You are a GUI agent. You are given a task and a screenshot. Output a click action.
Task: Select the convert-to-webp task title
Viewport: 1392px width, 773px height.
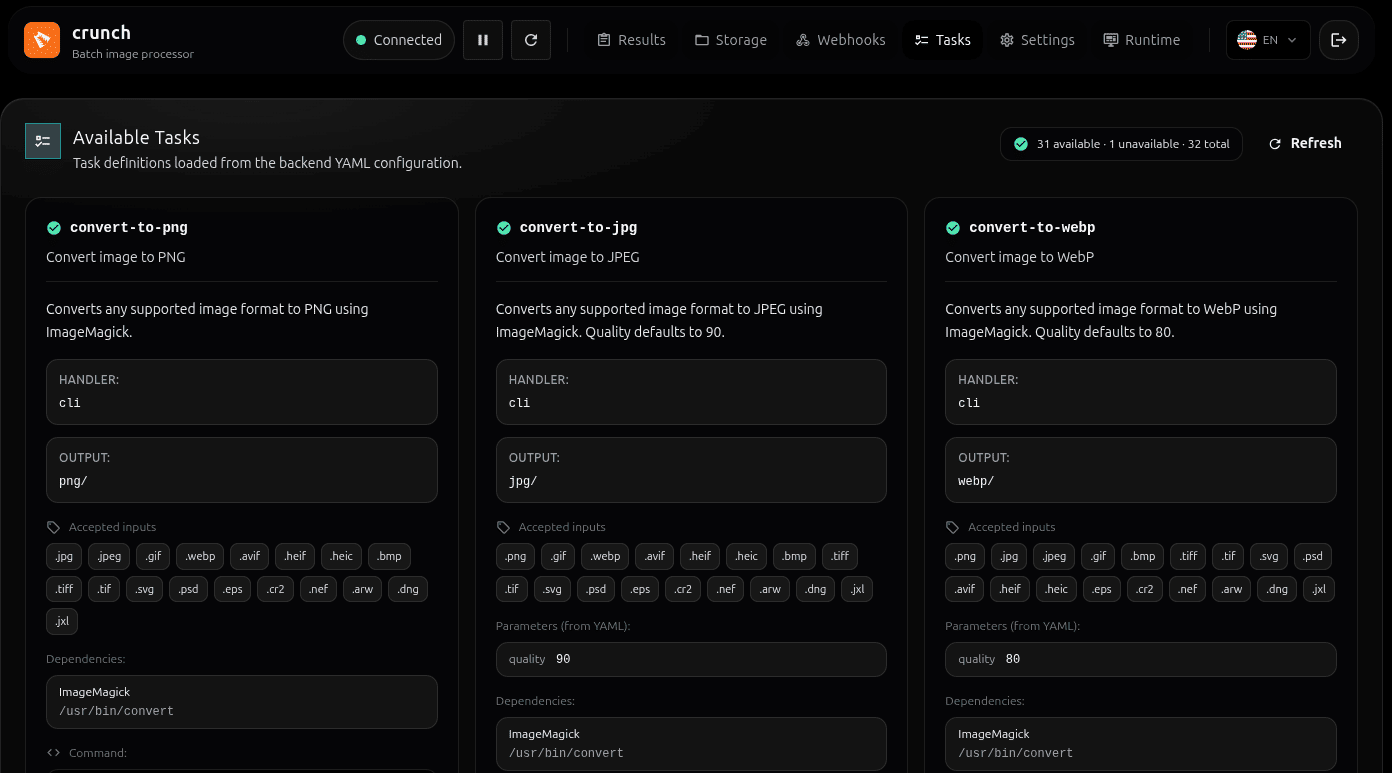(x=1032, y=228)
